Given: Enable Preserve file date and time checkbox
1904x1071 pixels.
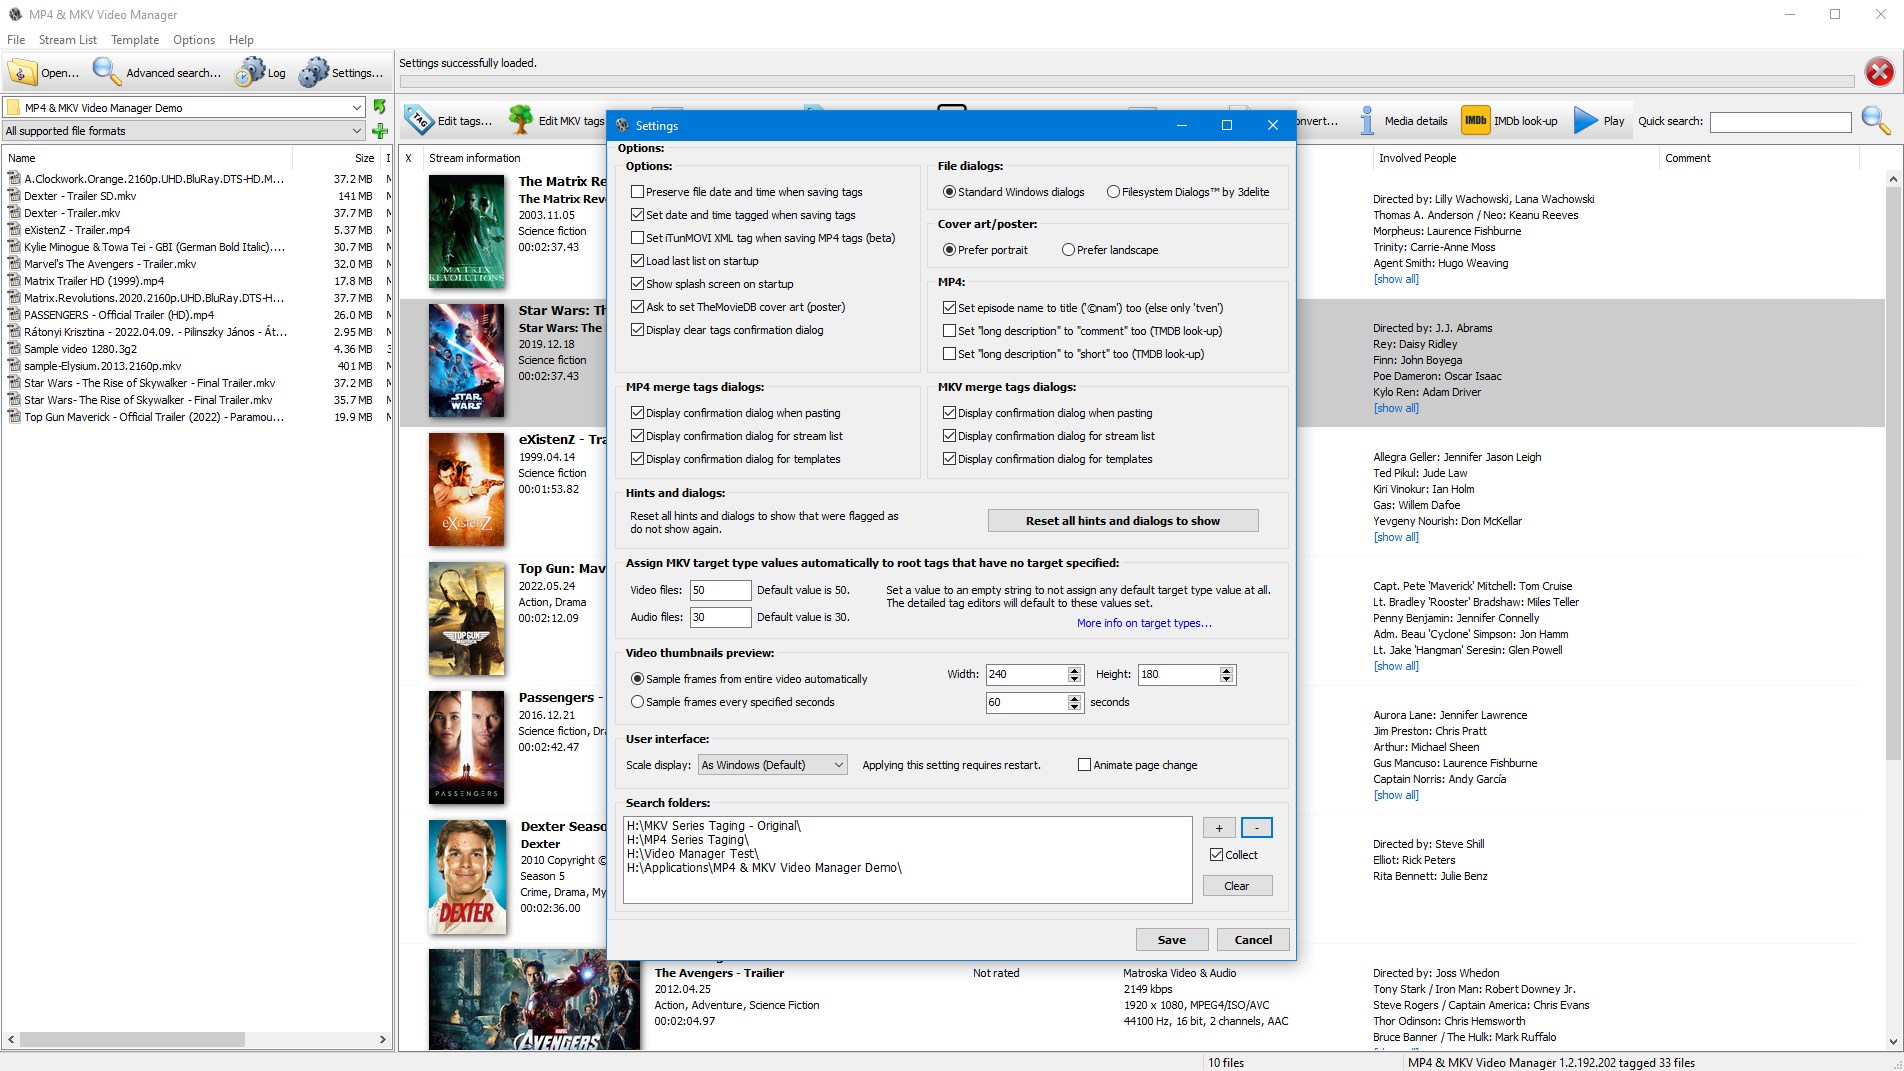Looking at the screenshot, I should pyautogui.click(x=637, y=192).
